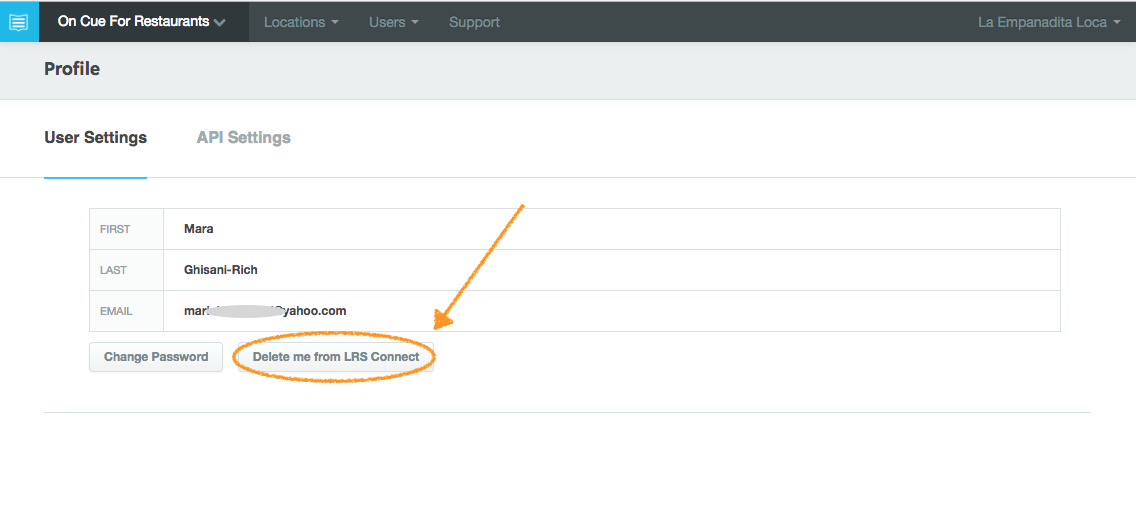Click the Profile page heading
The height and width of the screenshot is (520, 1136).
tap(72, 69)
